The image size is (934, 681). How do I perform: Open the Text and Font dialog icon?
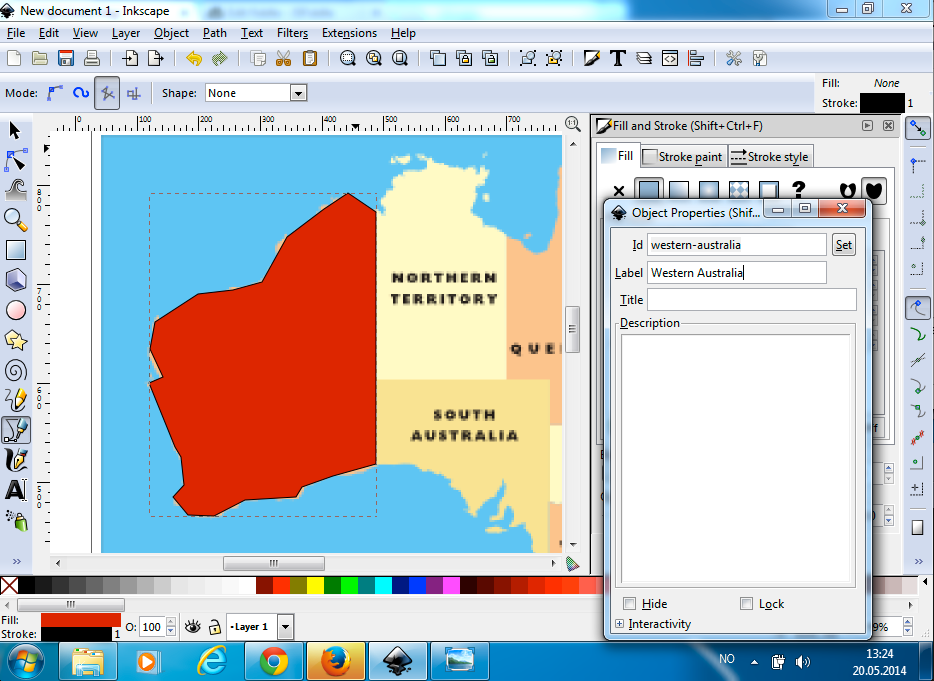point(618,57)
